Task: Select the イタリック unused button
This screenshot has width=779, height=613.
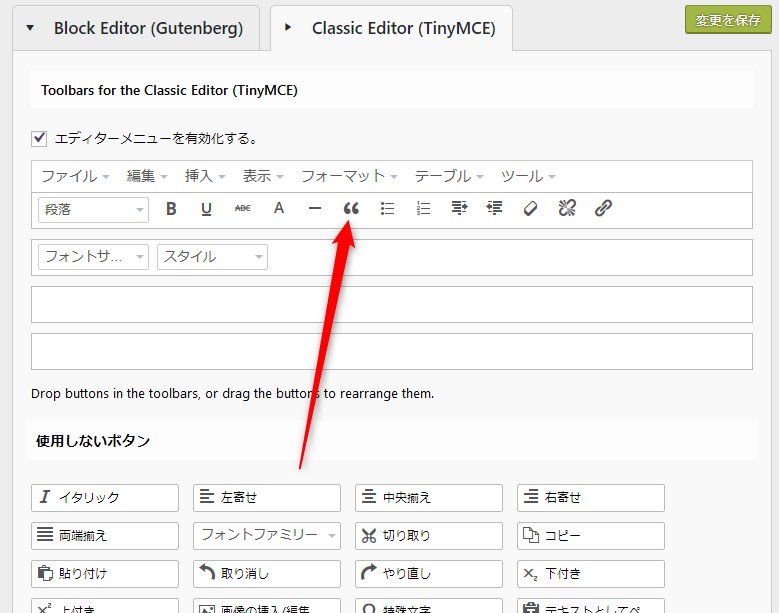Action: (x=105, y=497)
